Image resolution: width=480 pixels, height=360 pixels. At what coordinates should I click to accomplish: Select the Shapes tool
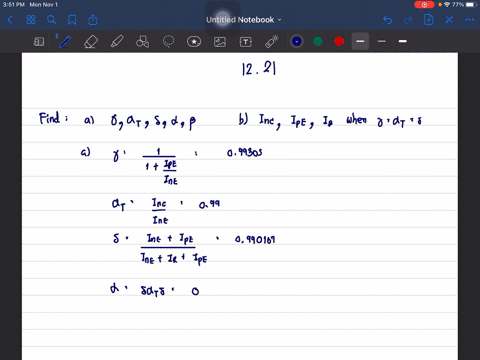(142, 42)
